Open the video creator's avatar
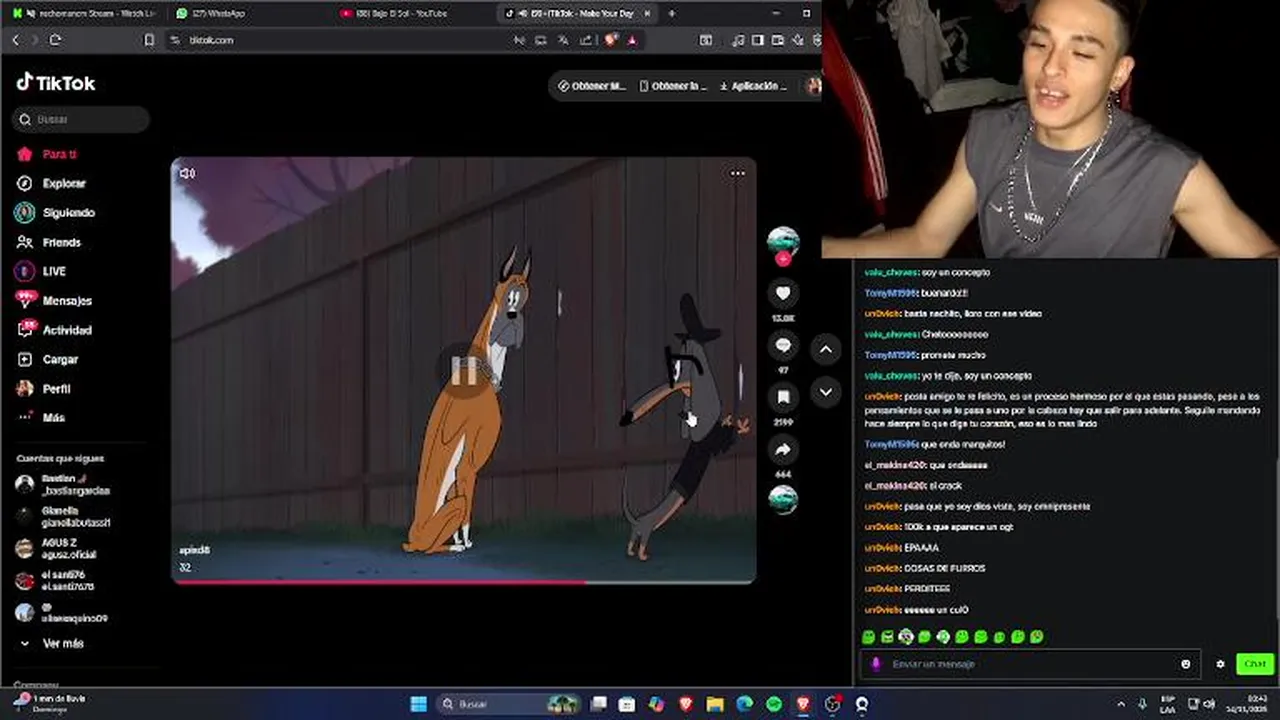 [x=783, y=241]
